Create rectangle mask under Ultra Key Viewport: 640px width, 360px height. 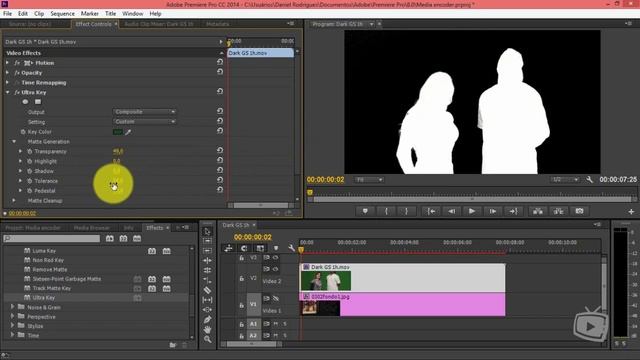(38, 102)
